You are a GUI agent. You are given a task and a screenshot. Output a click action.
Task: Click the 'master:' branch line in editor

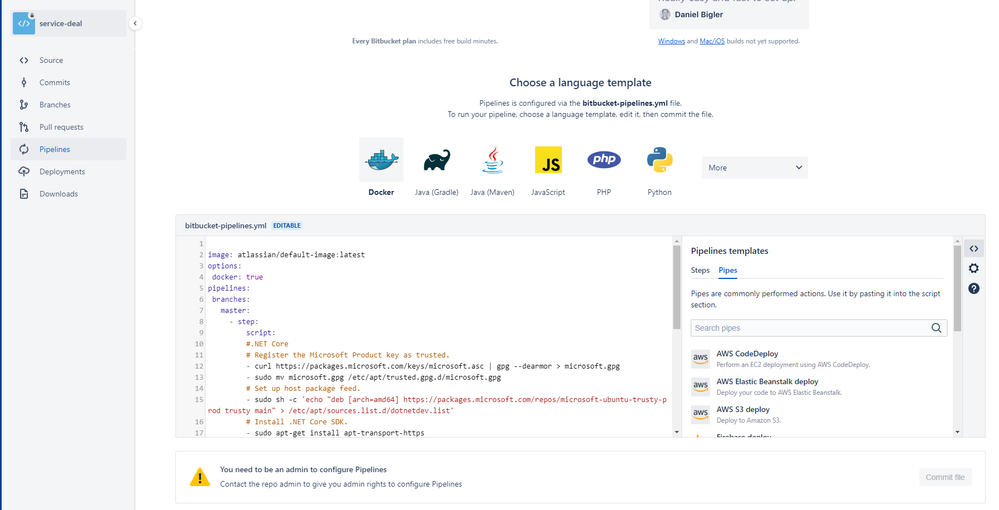pos(235,310)
